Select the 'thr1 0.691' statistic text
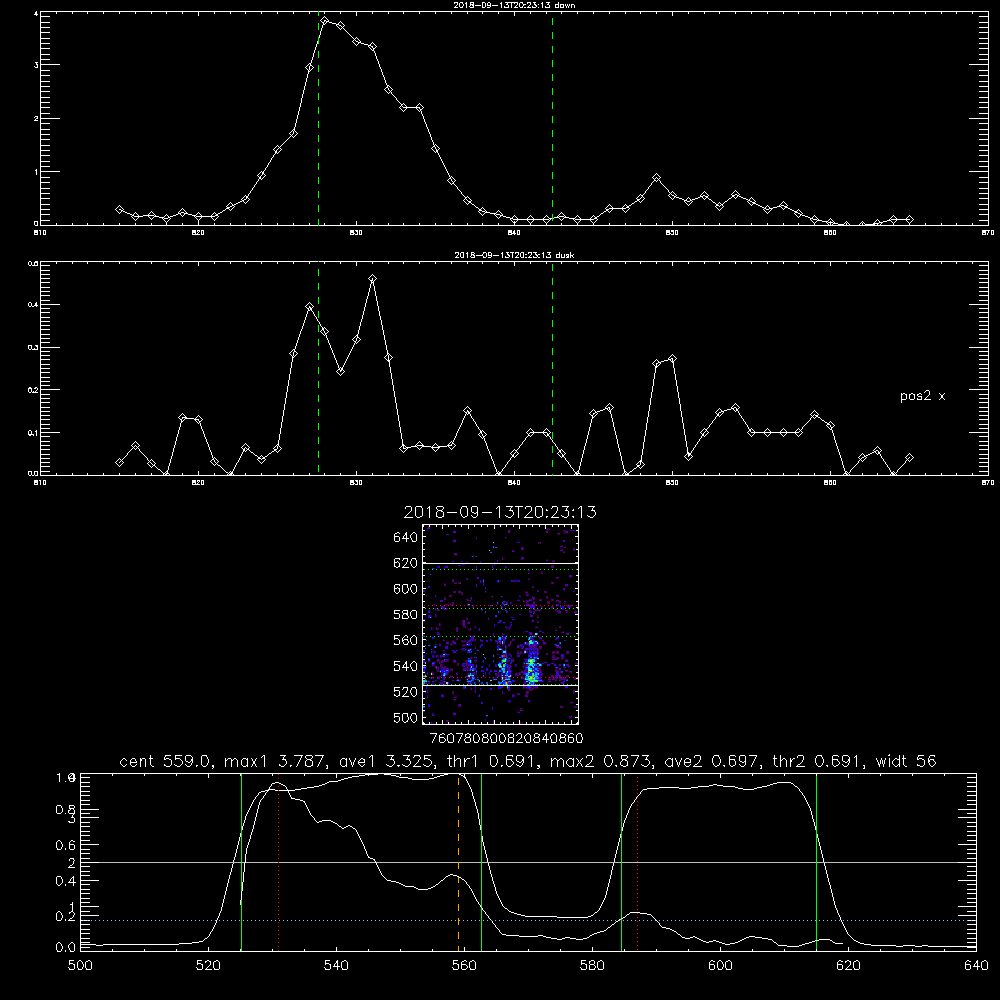1000x1000 pixels. pos(492,761)
